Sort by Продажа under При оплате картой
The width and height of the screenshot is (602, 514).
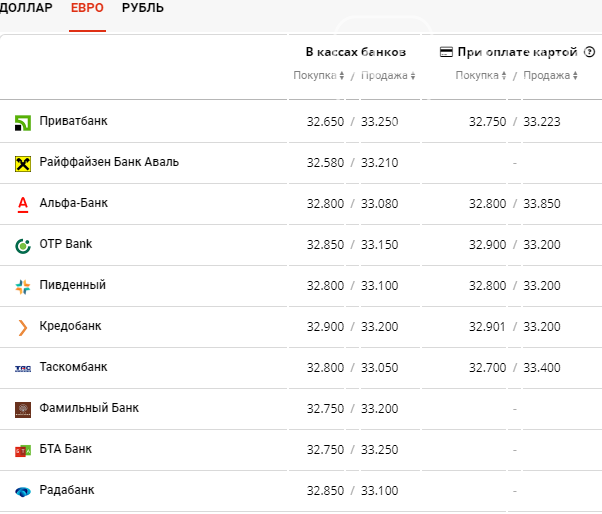pyautogui.click(x=551, y=75)
